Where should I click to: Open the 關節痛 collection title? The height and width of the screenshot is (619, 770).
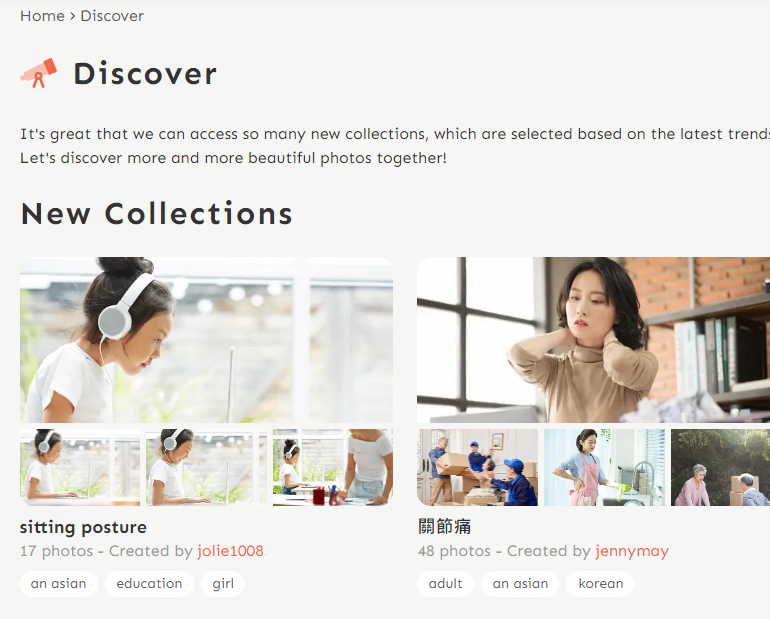coord(444,526)
